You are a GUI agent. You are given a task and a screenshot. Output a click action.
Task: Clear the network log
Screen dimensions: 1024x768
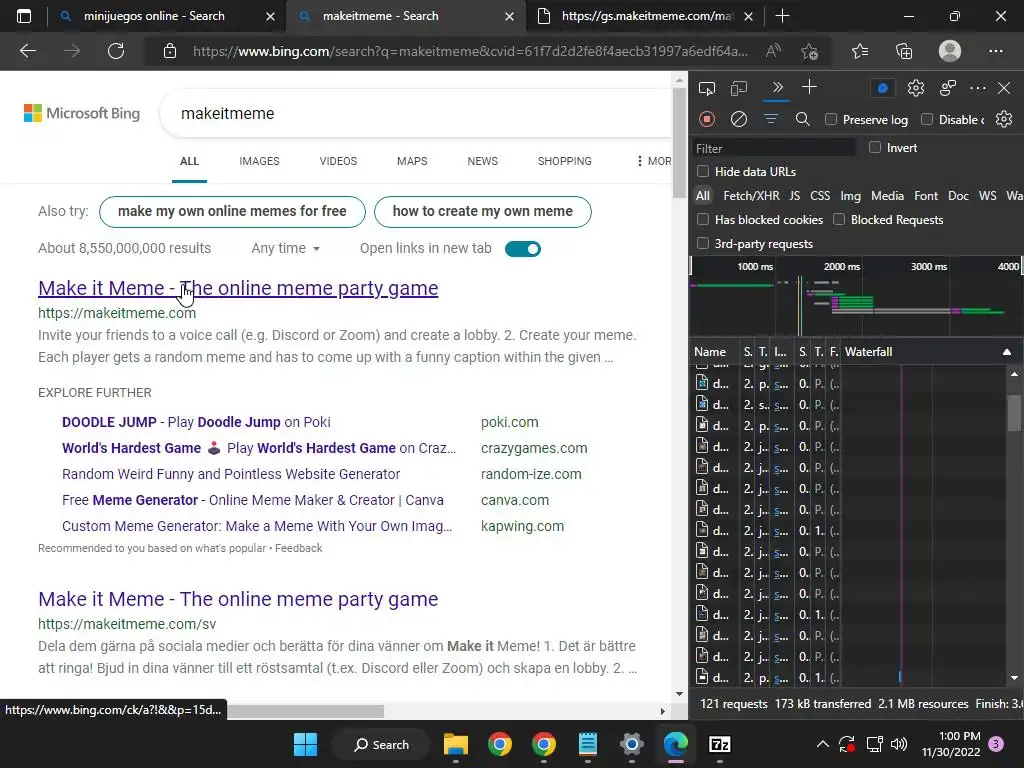(x=739, y=120)
